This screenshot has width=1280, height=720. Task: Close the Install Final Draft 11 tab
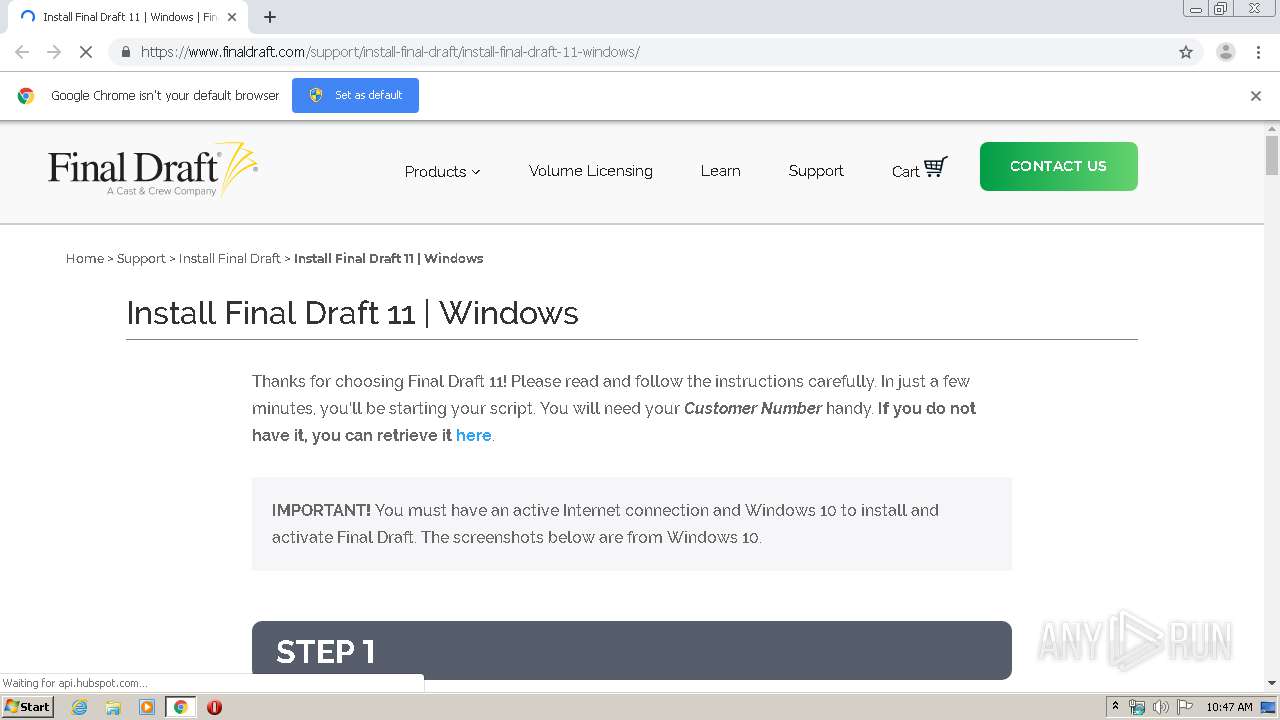(232, 17)
